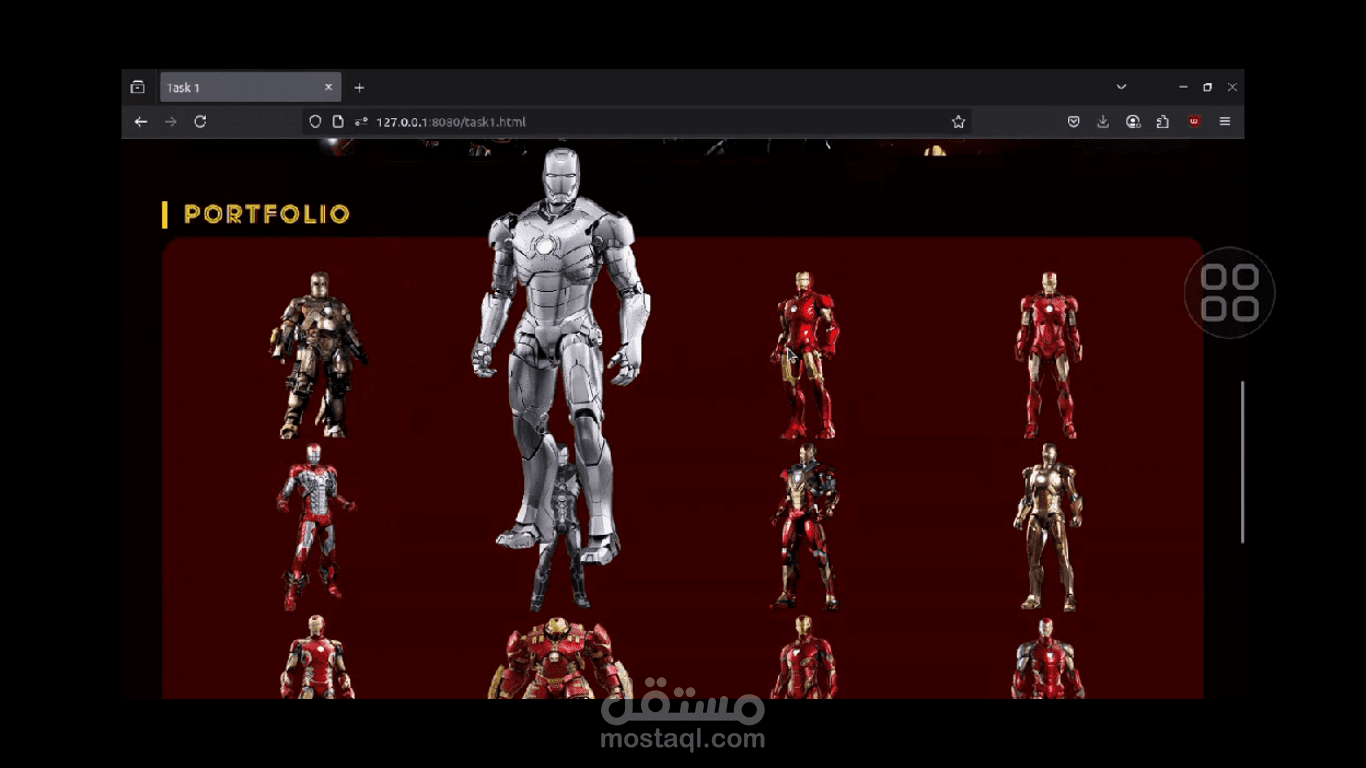Click the page info icon in address bar
The height and width of the screenshot is (768, 1366).
[x=338, y=122]
